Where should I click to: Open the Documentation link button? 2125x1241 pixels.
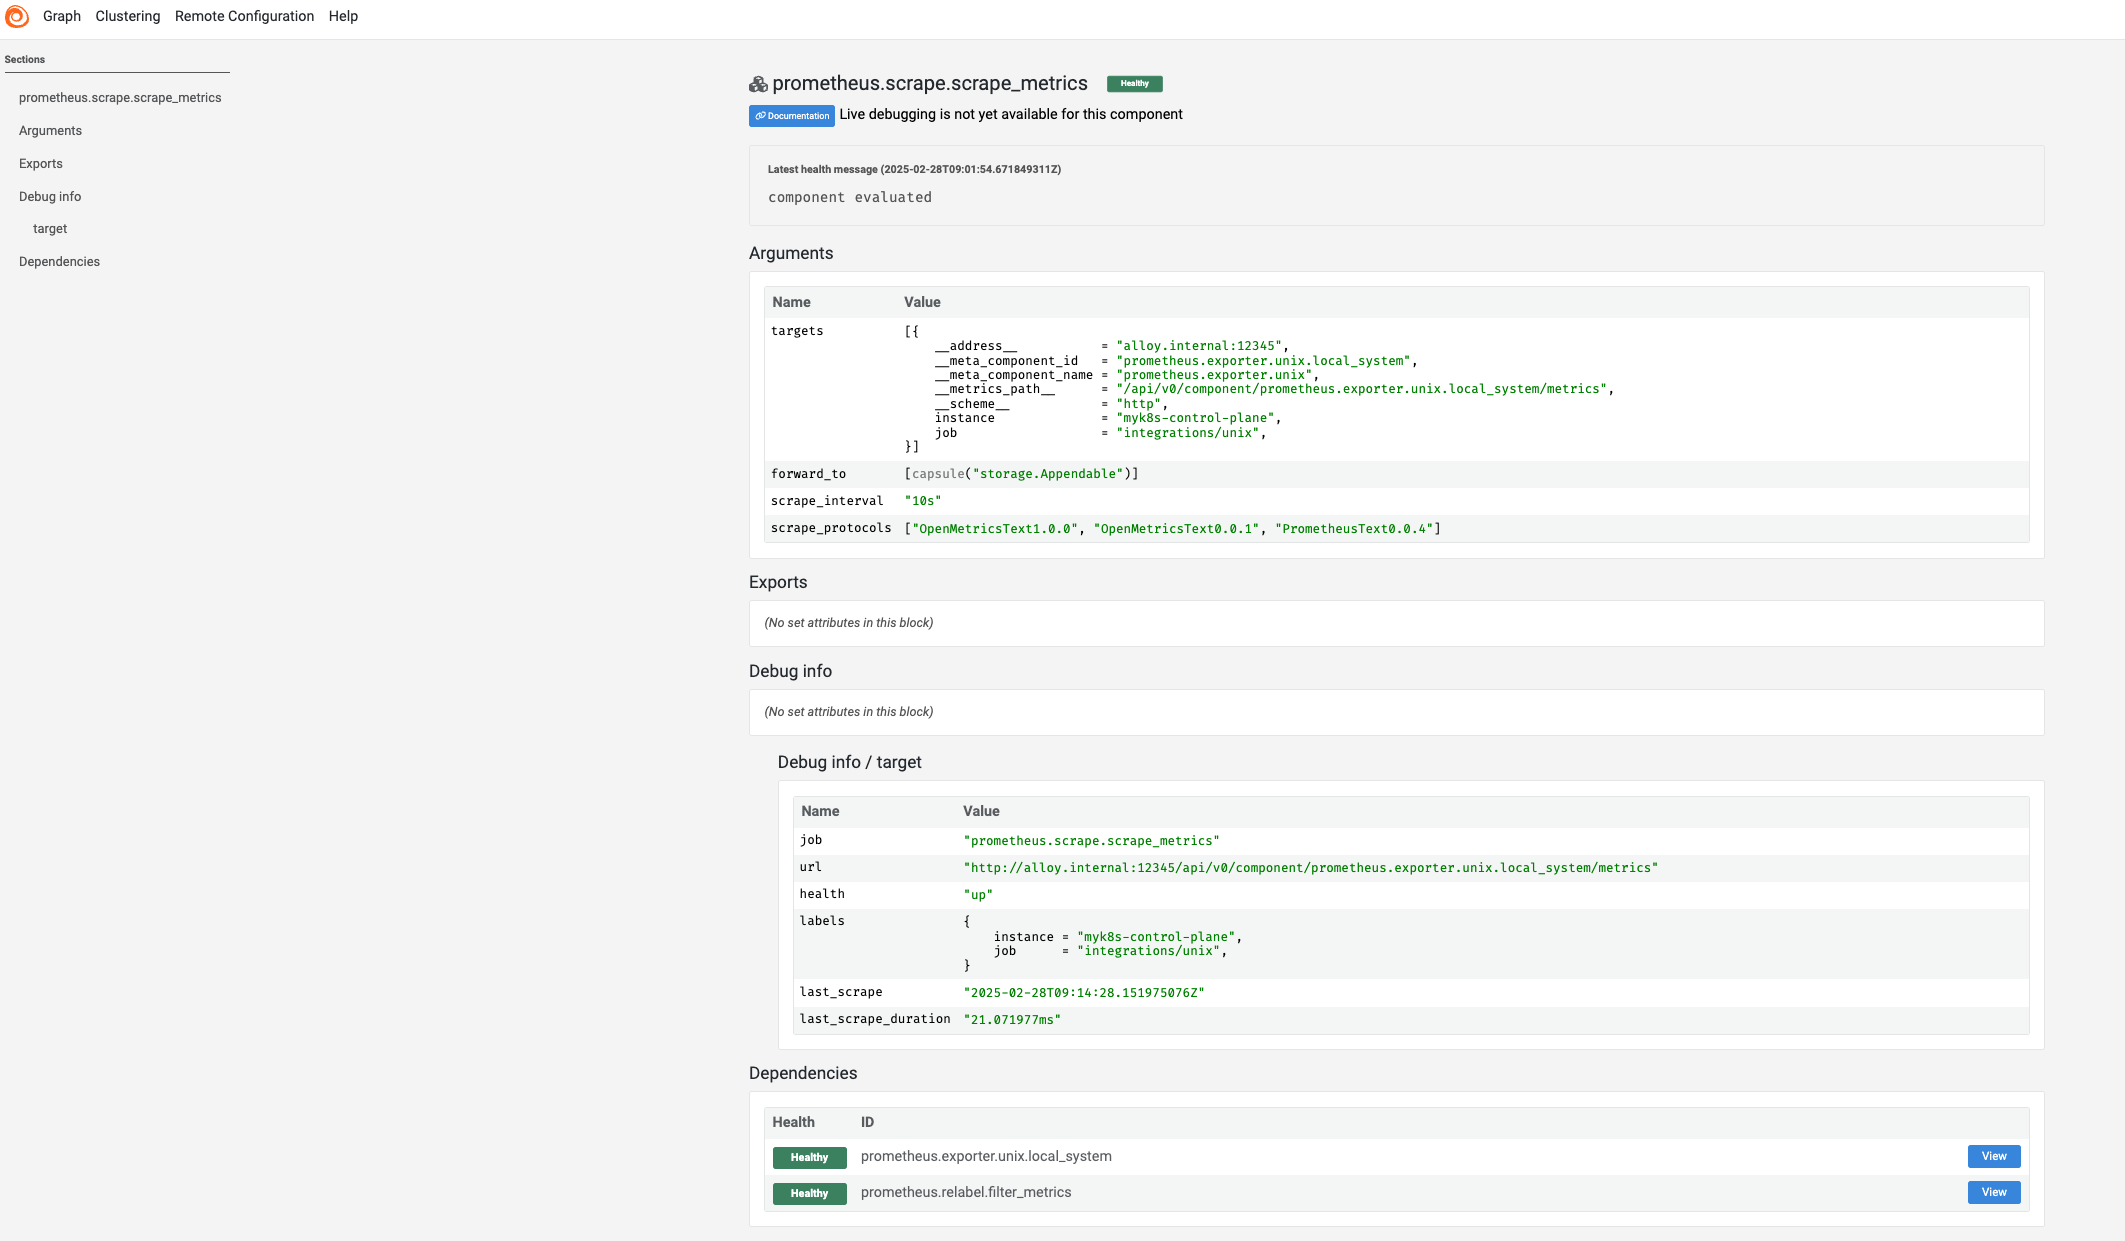791,116
